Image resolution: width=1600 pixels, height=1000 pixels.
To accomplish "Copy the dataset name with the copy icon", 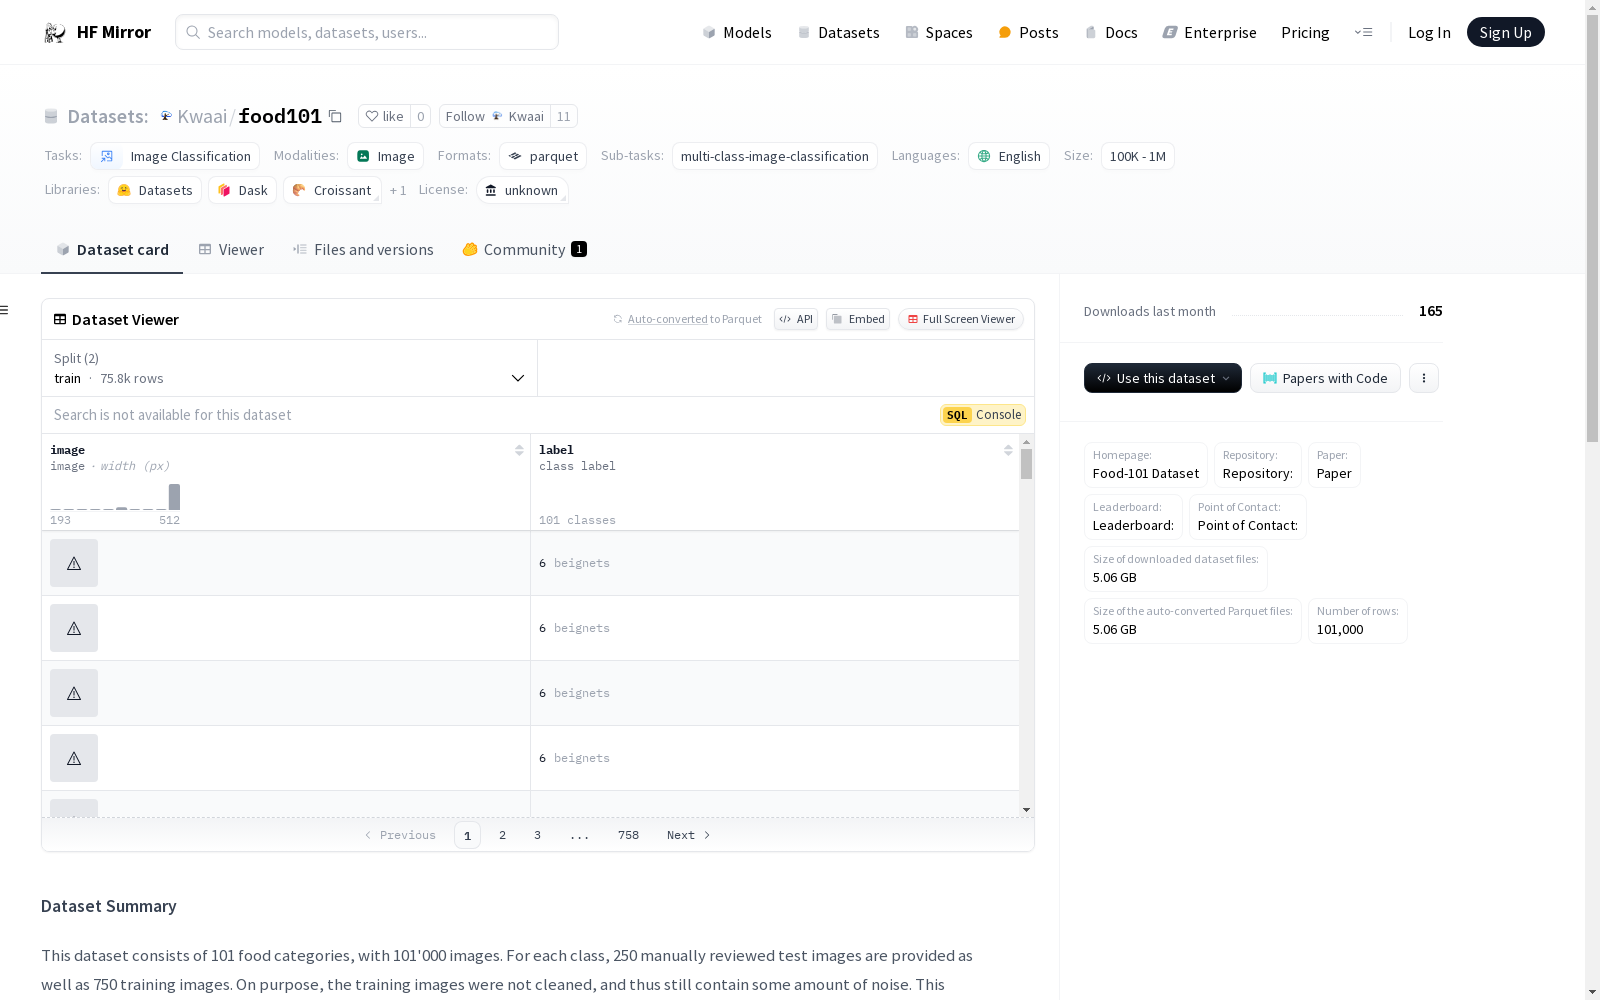I will click(336, 117).
